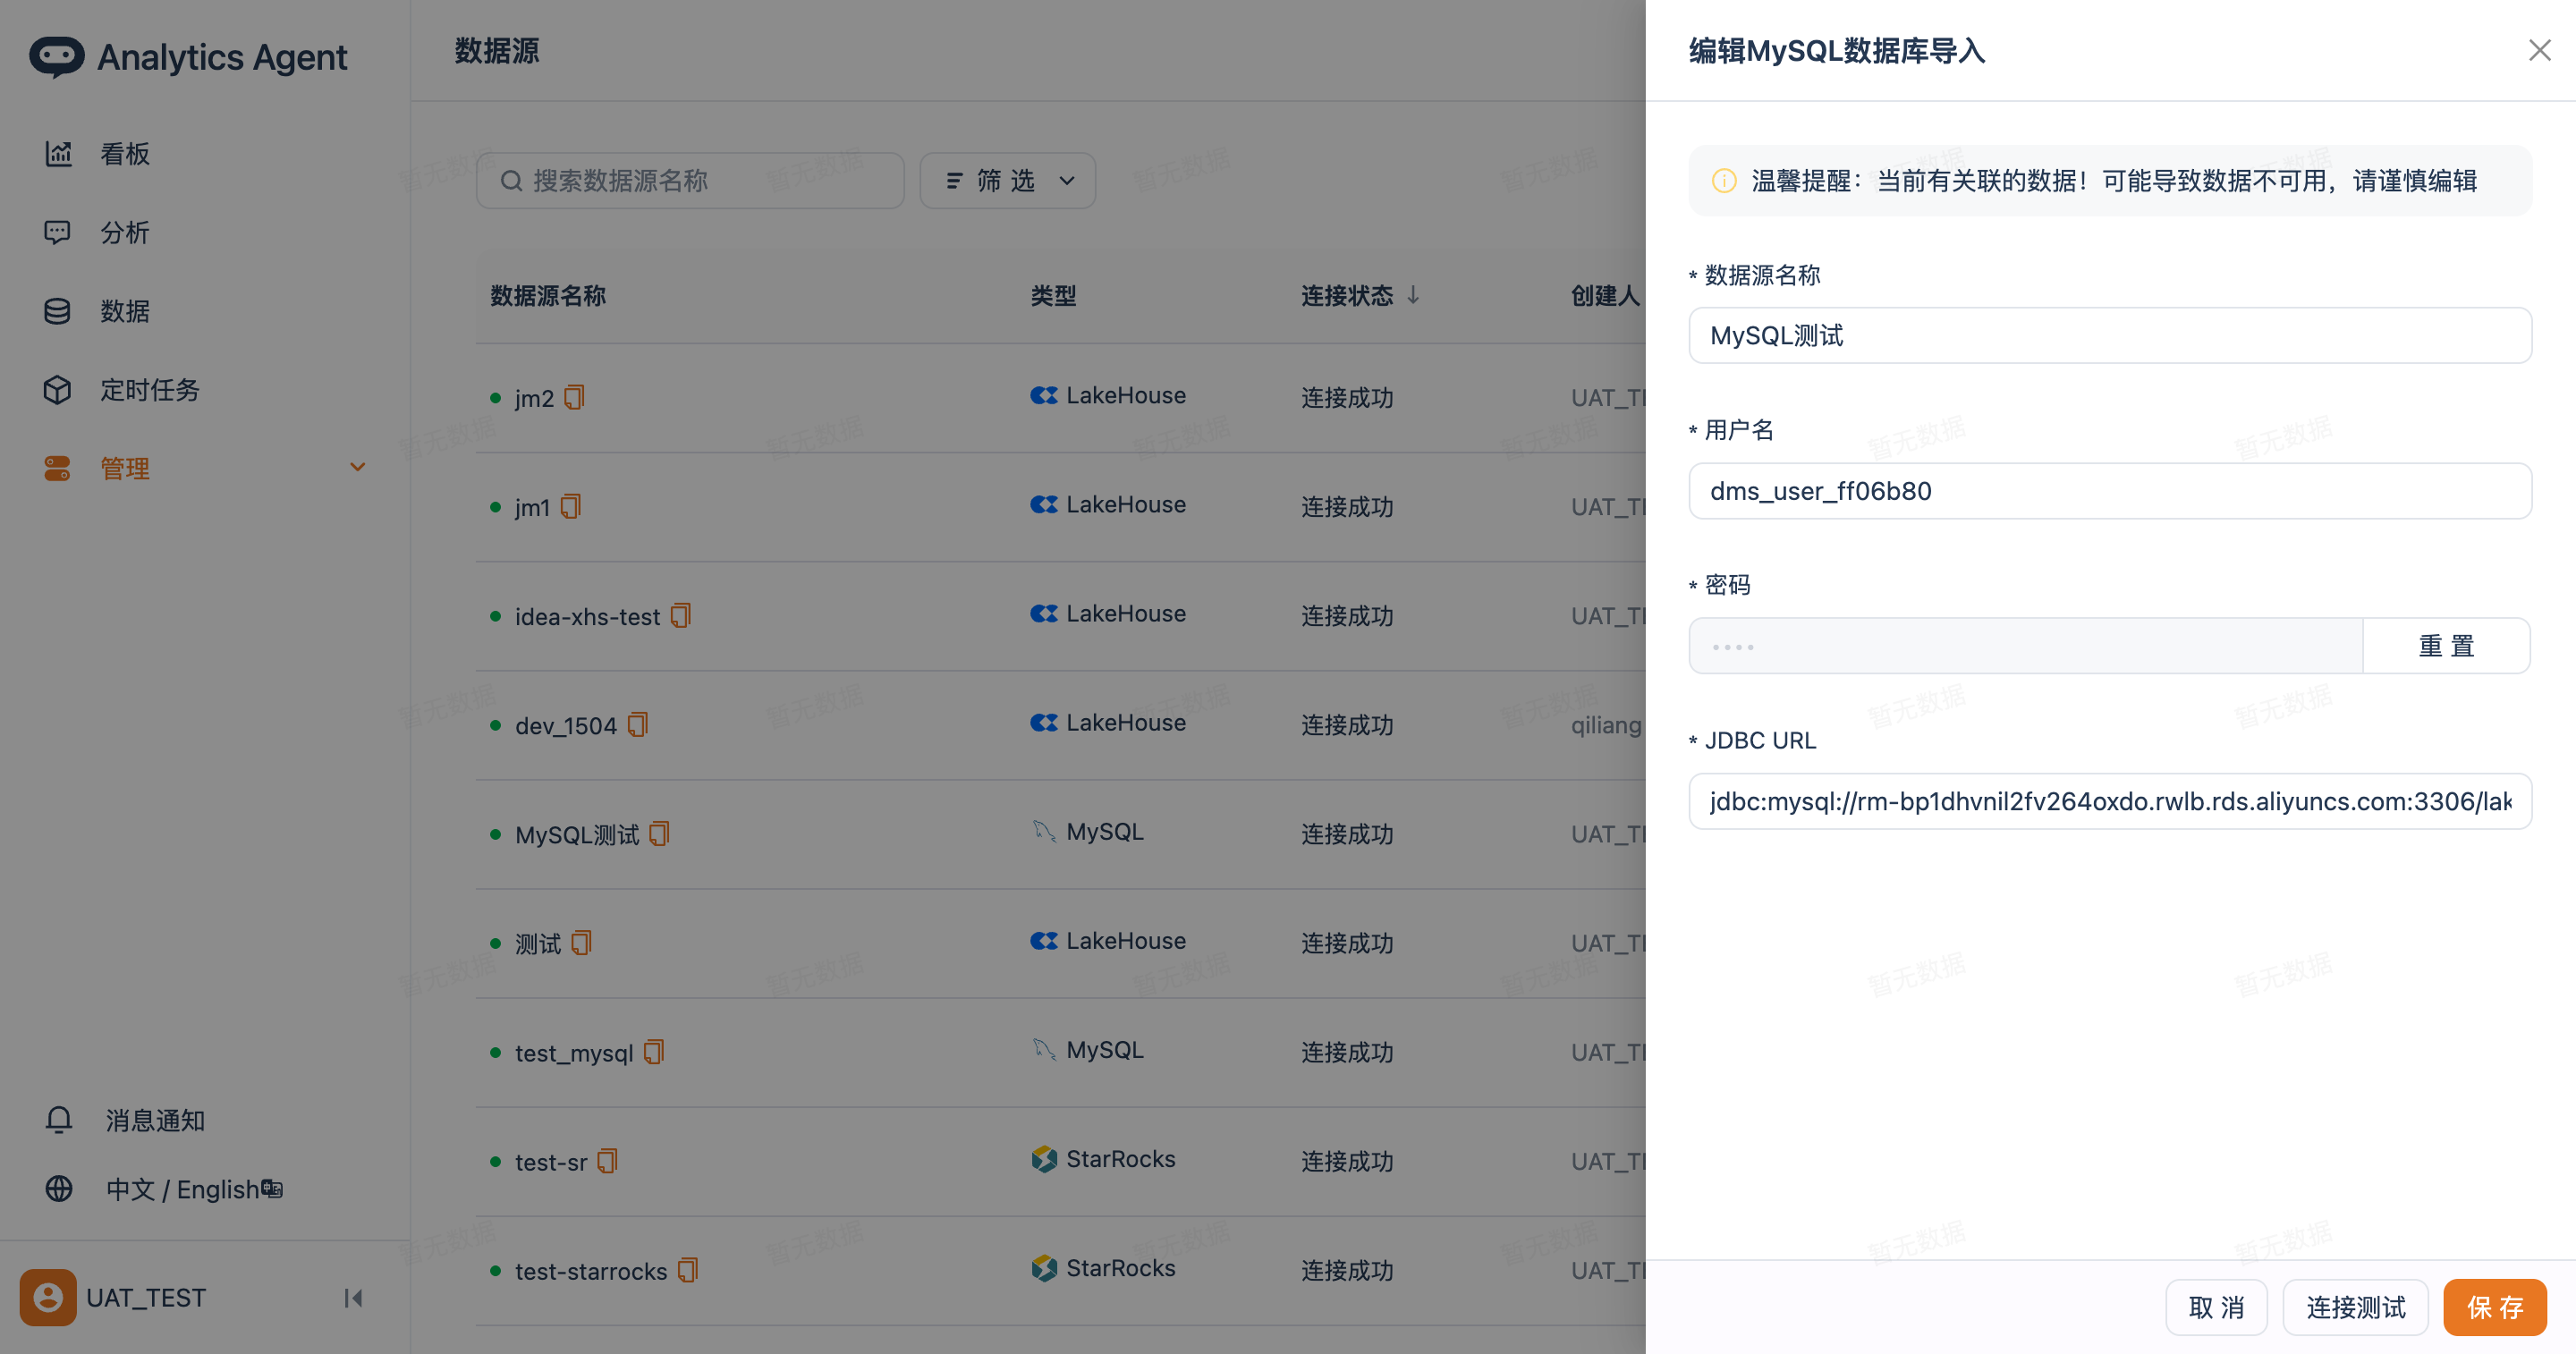
Task: Click the LakeHouse icon in jm2 row
Action: [1044, 396]
